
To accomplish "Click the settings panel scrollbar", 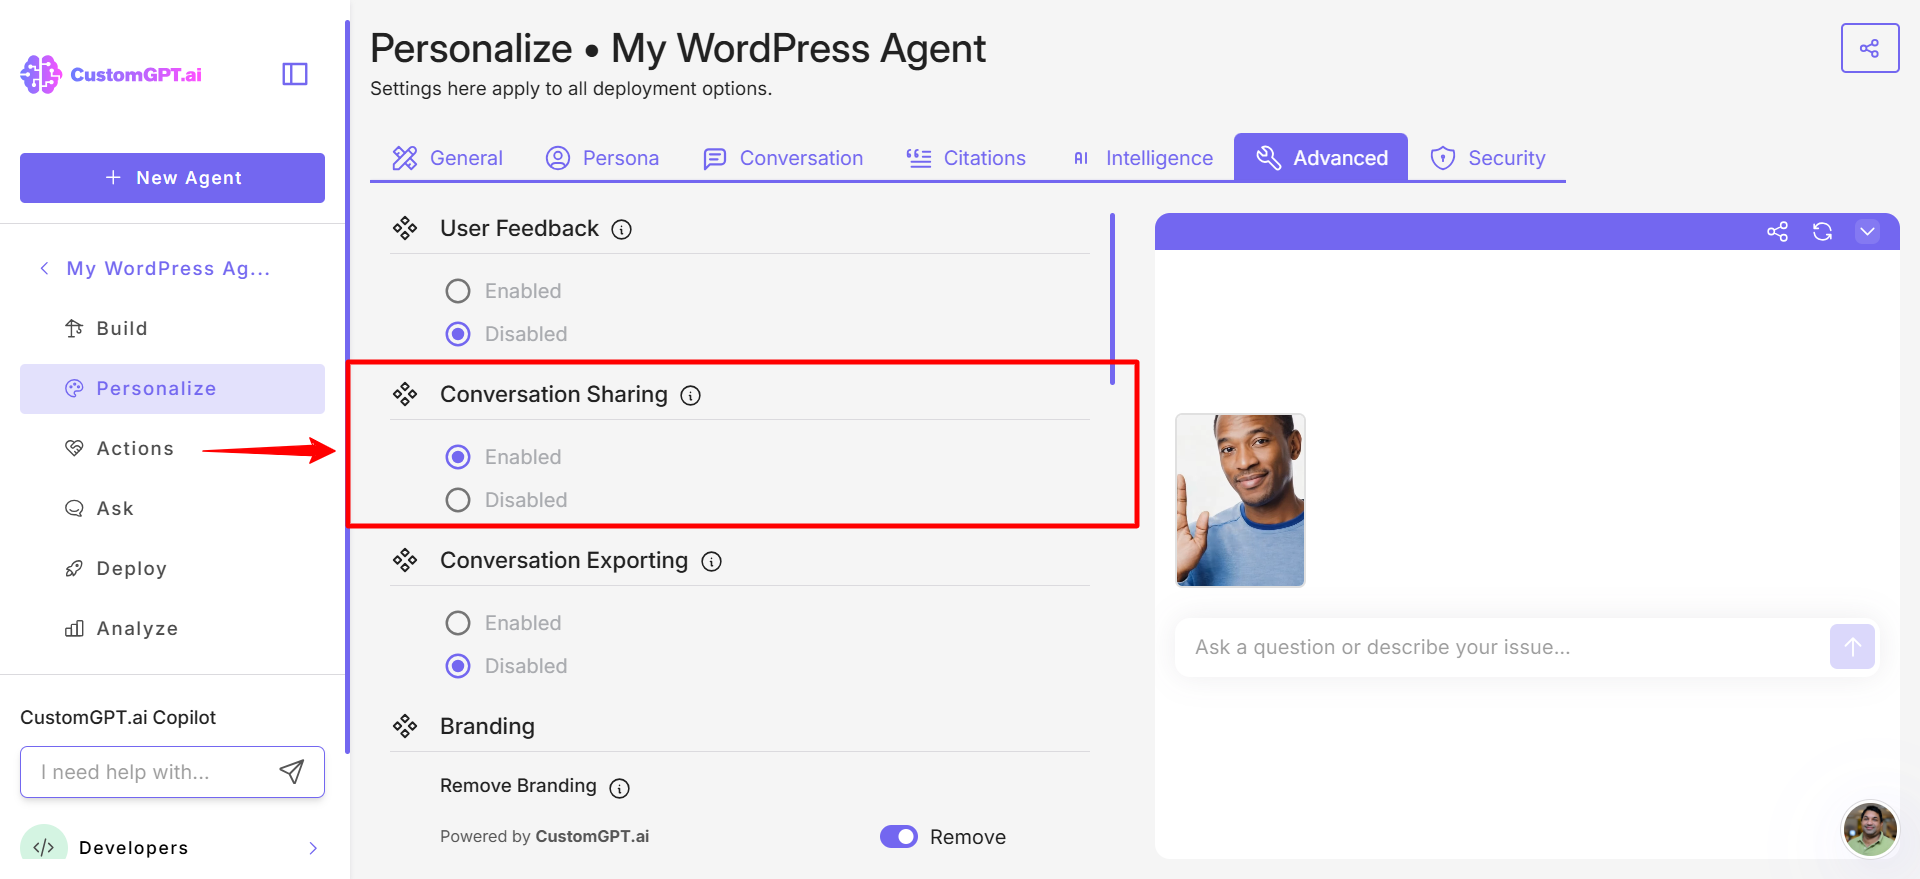I will point(1112,298).
